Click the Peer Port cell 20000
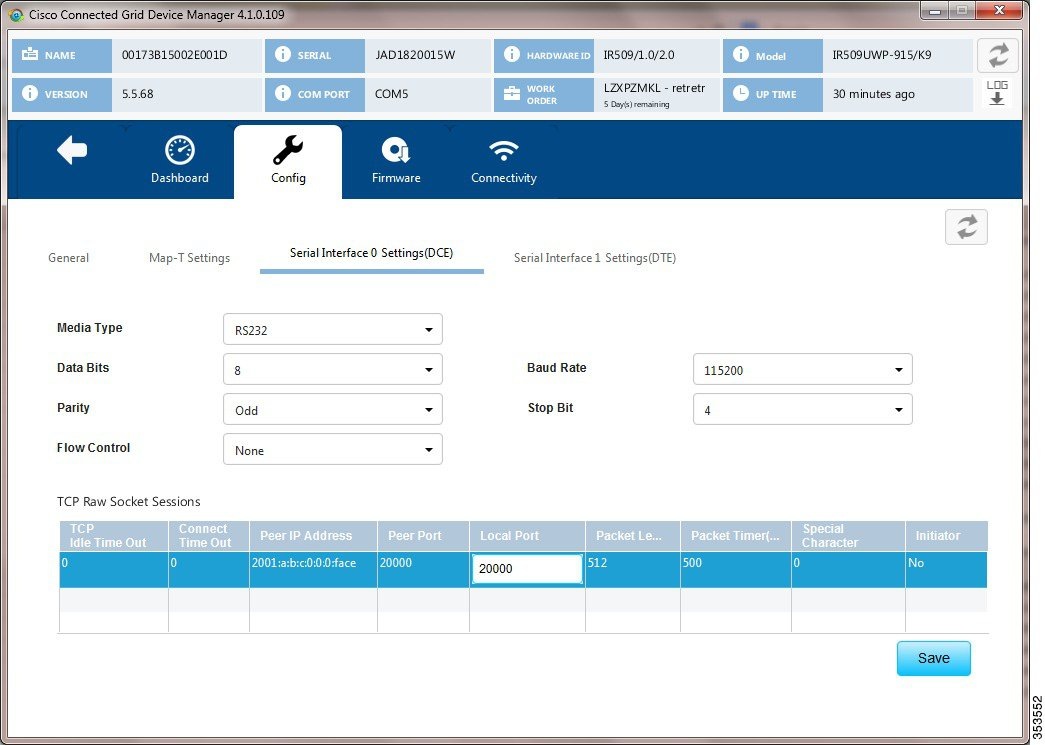 click(423, 570)
